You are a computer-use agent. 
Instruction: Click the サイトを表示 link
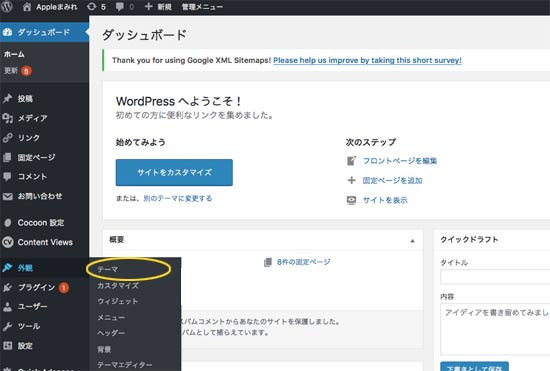click(385, 200)
